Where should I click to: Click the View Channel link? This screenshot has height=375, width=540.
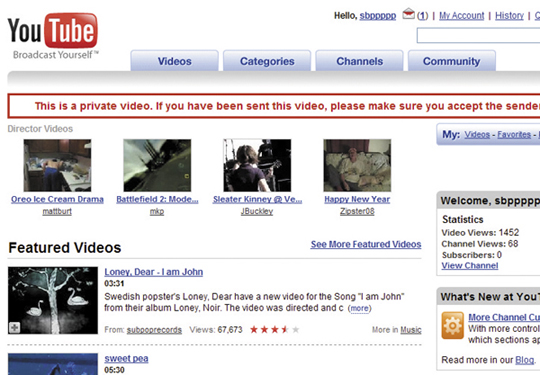pyautogui.click(x=470, y=265)
